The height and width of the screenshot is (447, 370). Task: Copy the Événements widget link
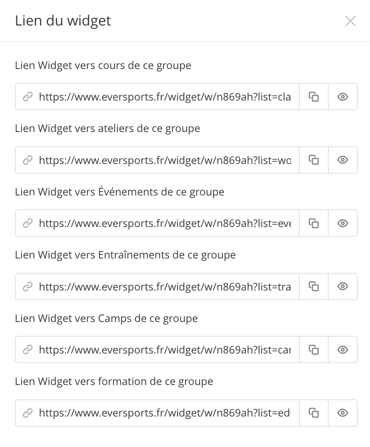click(x=314, y=223)
